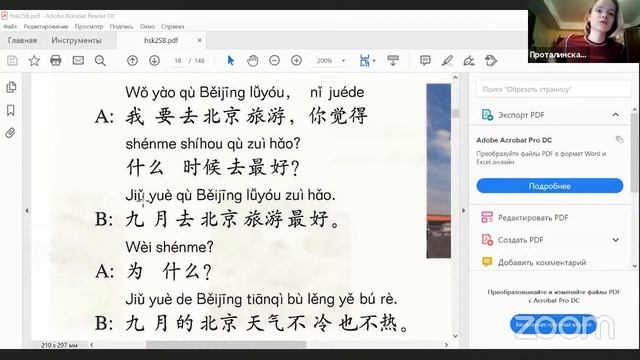The width and height of the screenshot is (640, 360).
Task: Expand the Создать PDF section chevron
Action: pos(616,240)
